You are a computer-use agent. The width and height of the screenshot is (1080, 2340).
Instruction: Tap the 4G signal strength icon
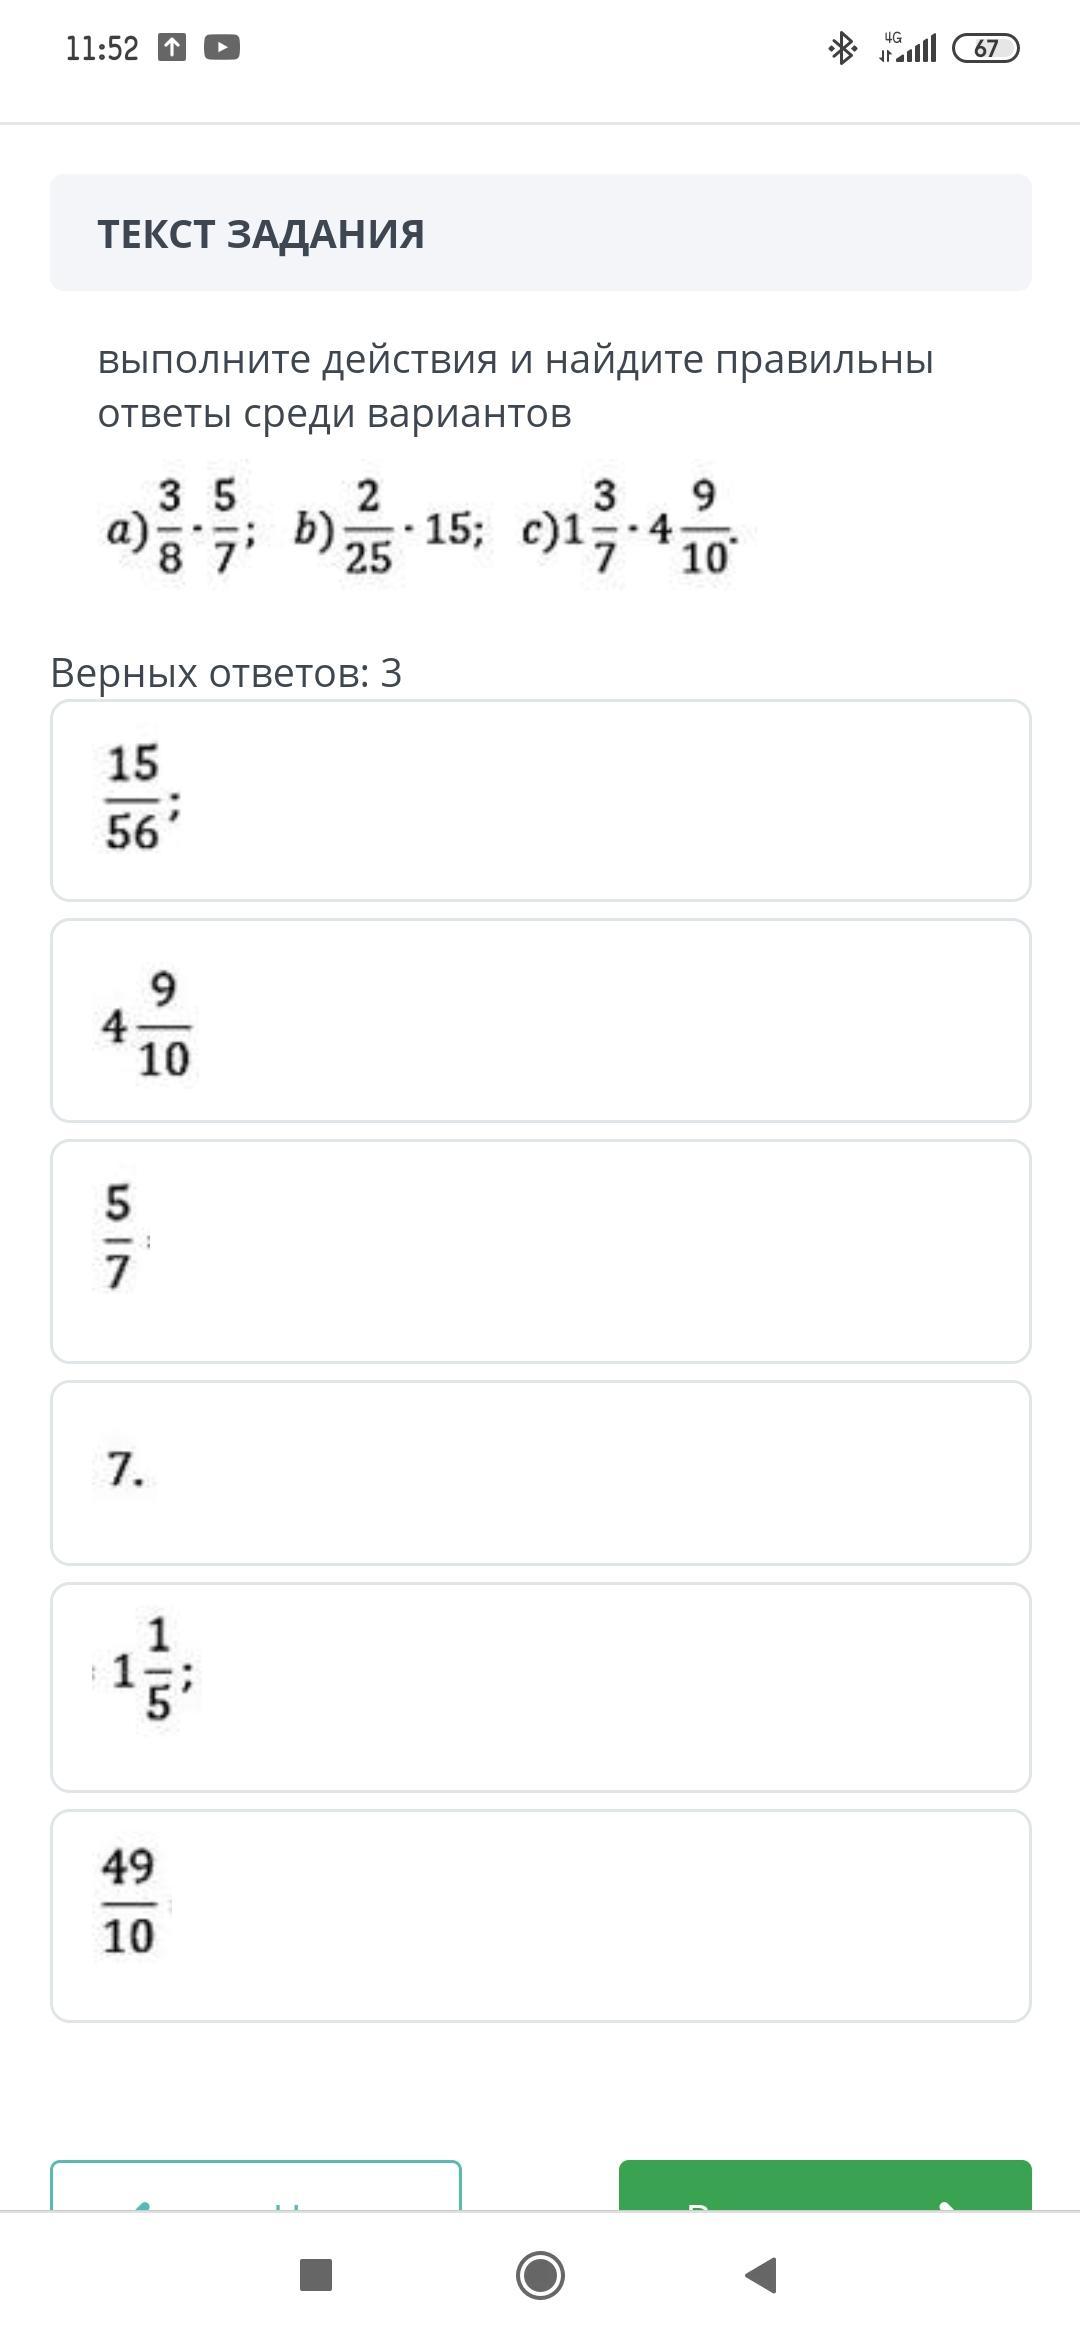(x=907, y=47)
